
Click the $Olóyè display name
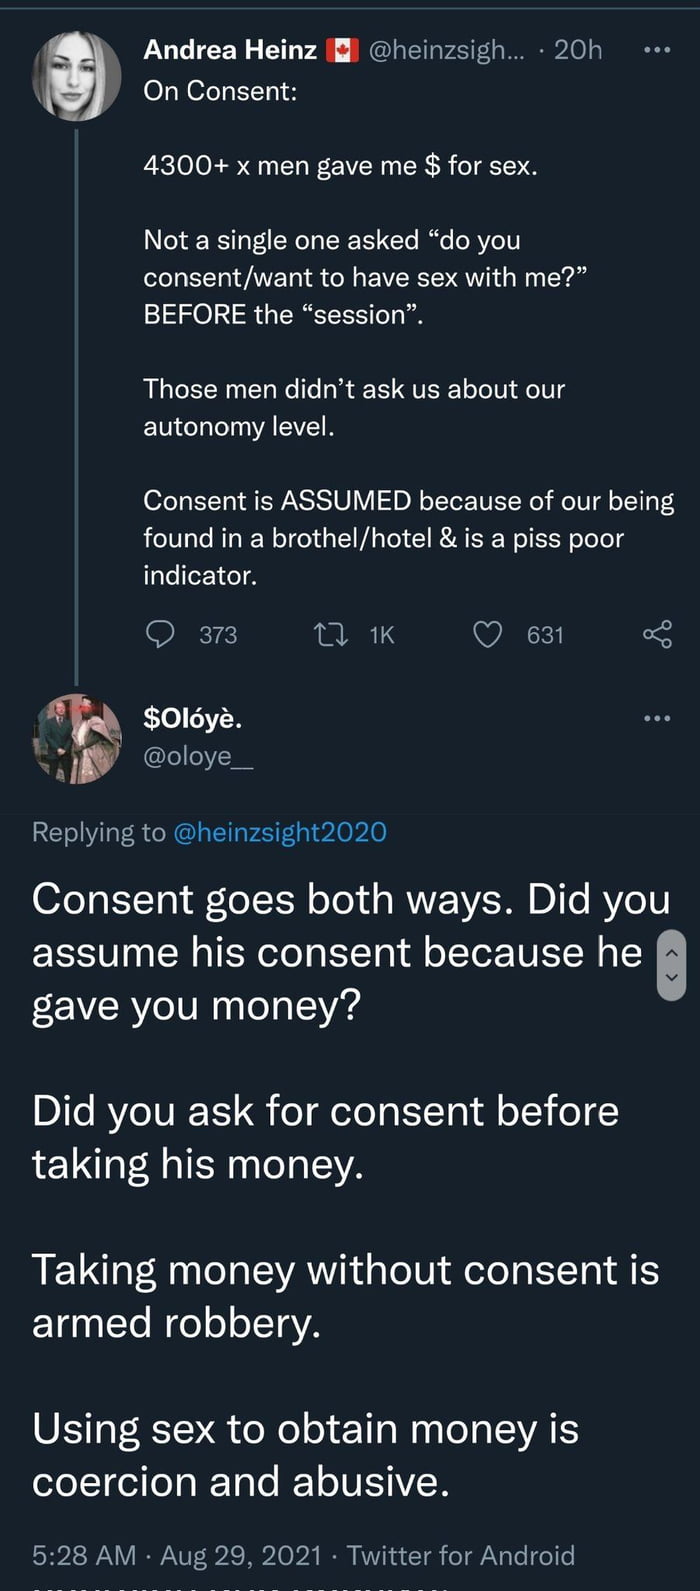click(x=192, y=718)
